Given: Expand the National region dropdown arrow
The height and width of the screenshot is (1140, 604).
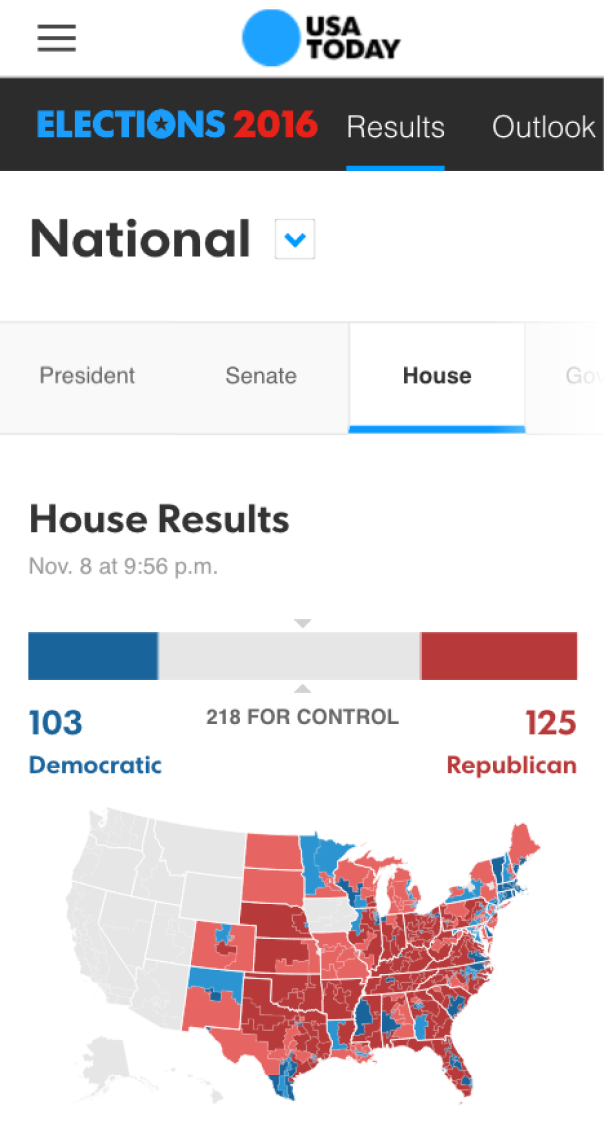Looking at the screenshot, I should tap(295, 239).
